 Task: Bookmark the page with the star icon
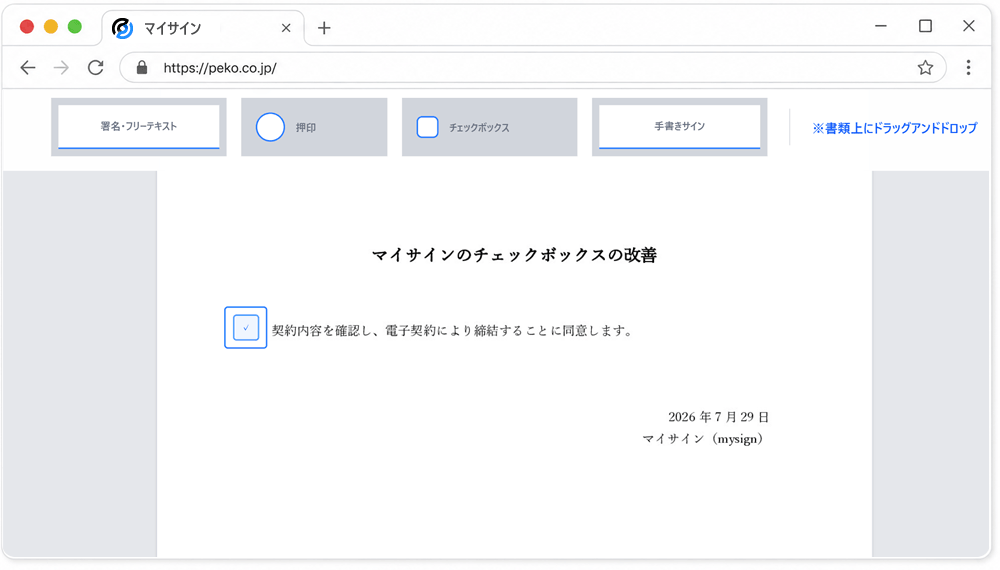point(925,68)
